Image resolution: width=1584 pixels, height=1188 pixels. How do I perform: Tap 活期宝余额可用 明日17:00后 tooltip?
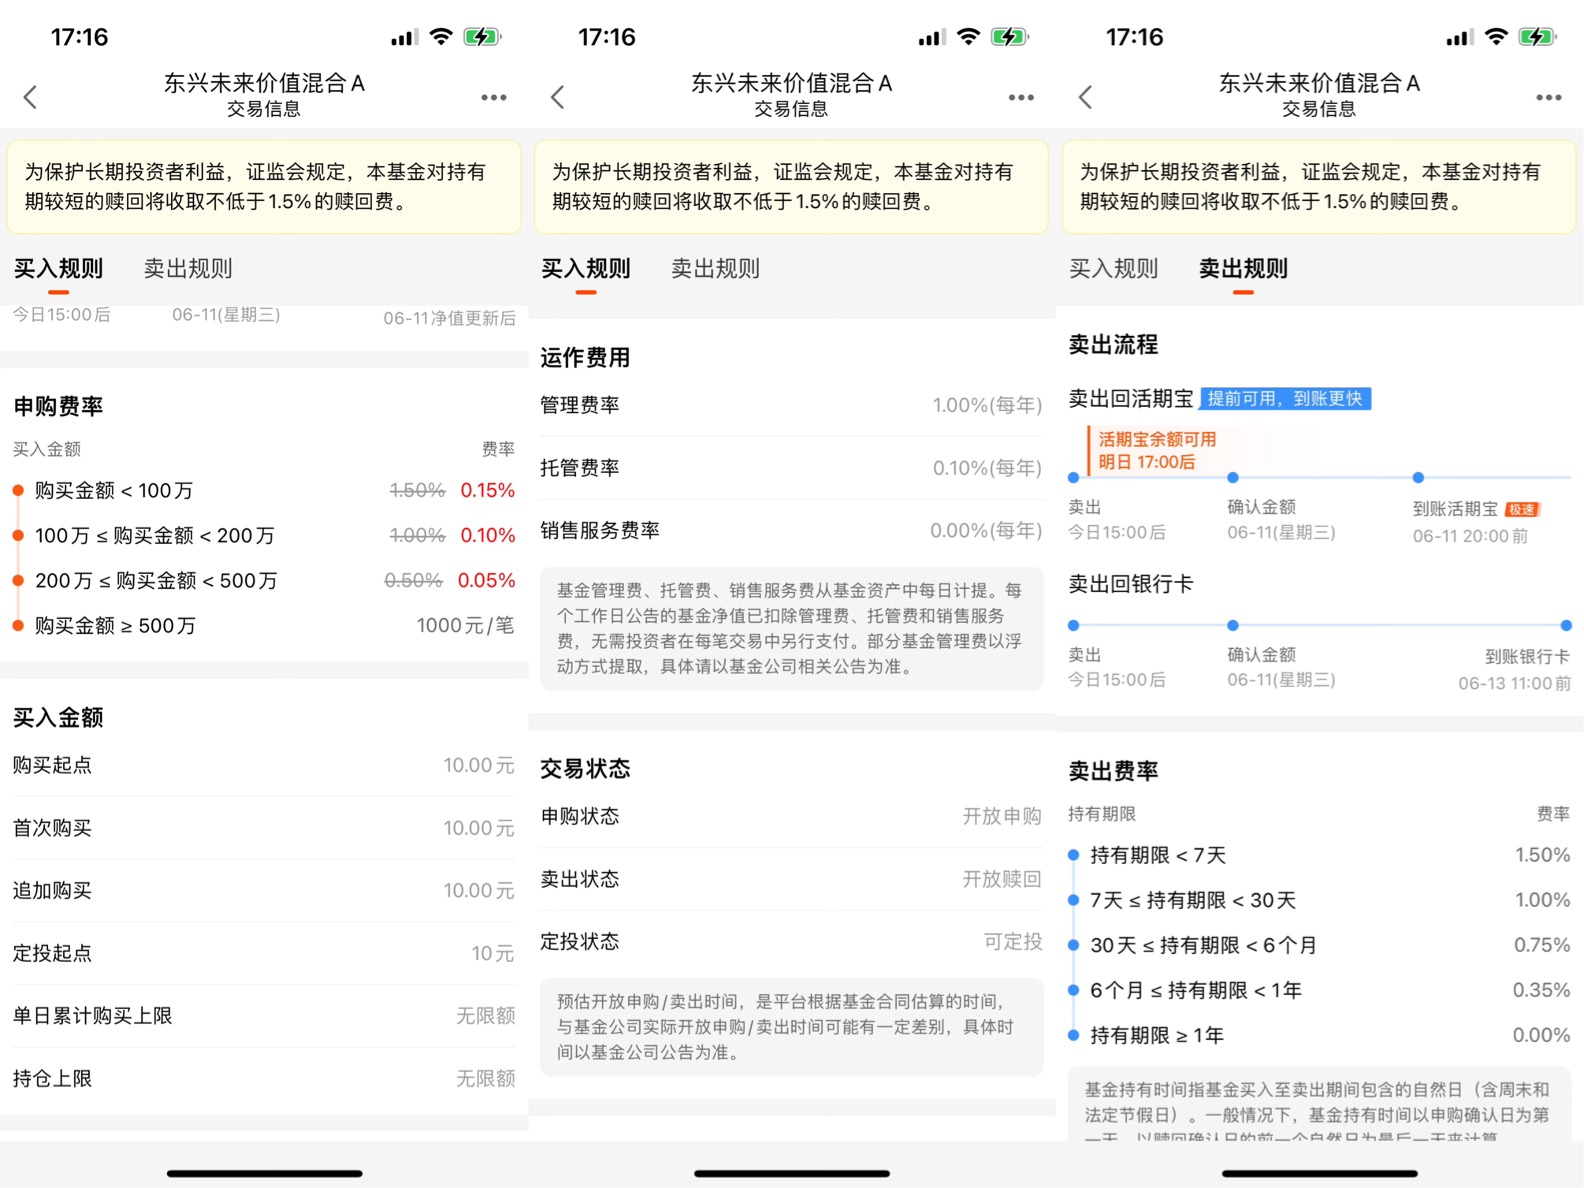(x=1157, y=450)
